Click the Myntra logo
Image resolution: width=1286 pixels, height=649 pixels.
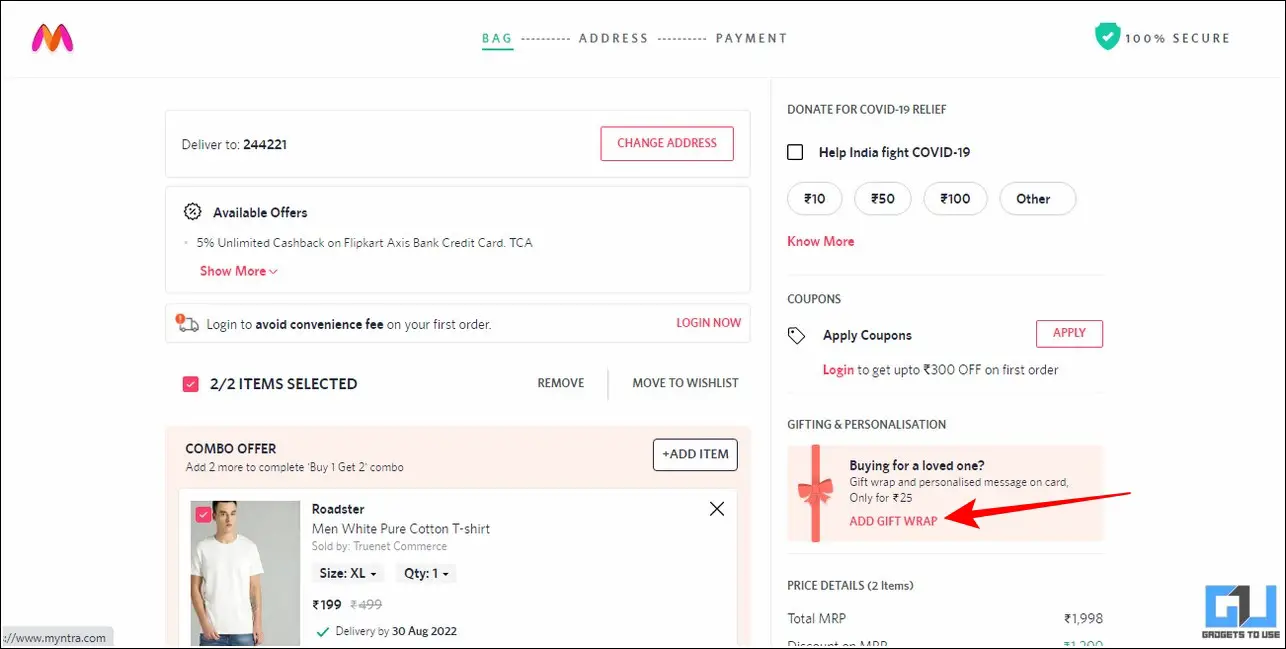pyautogui.click(x=52, y=38)
